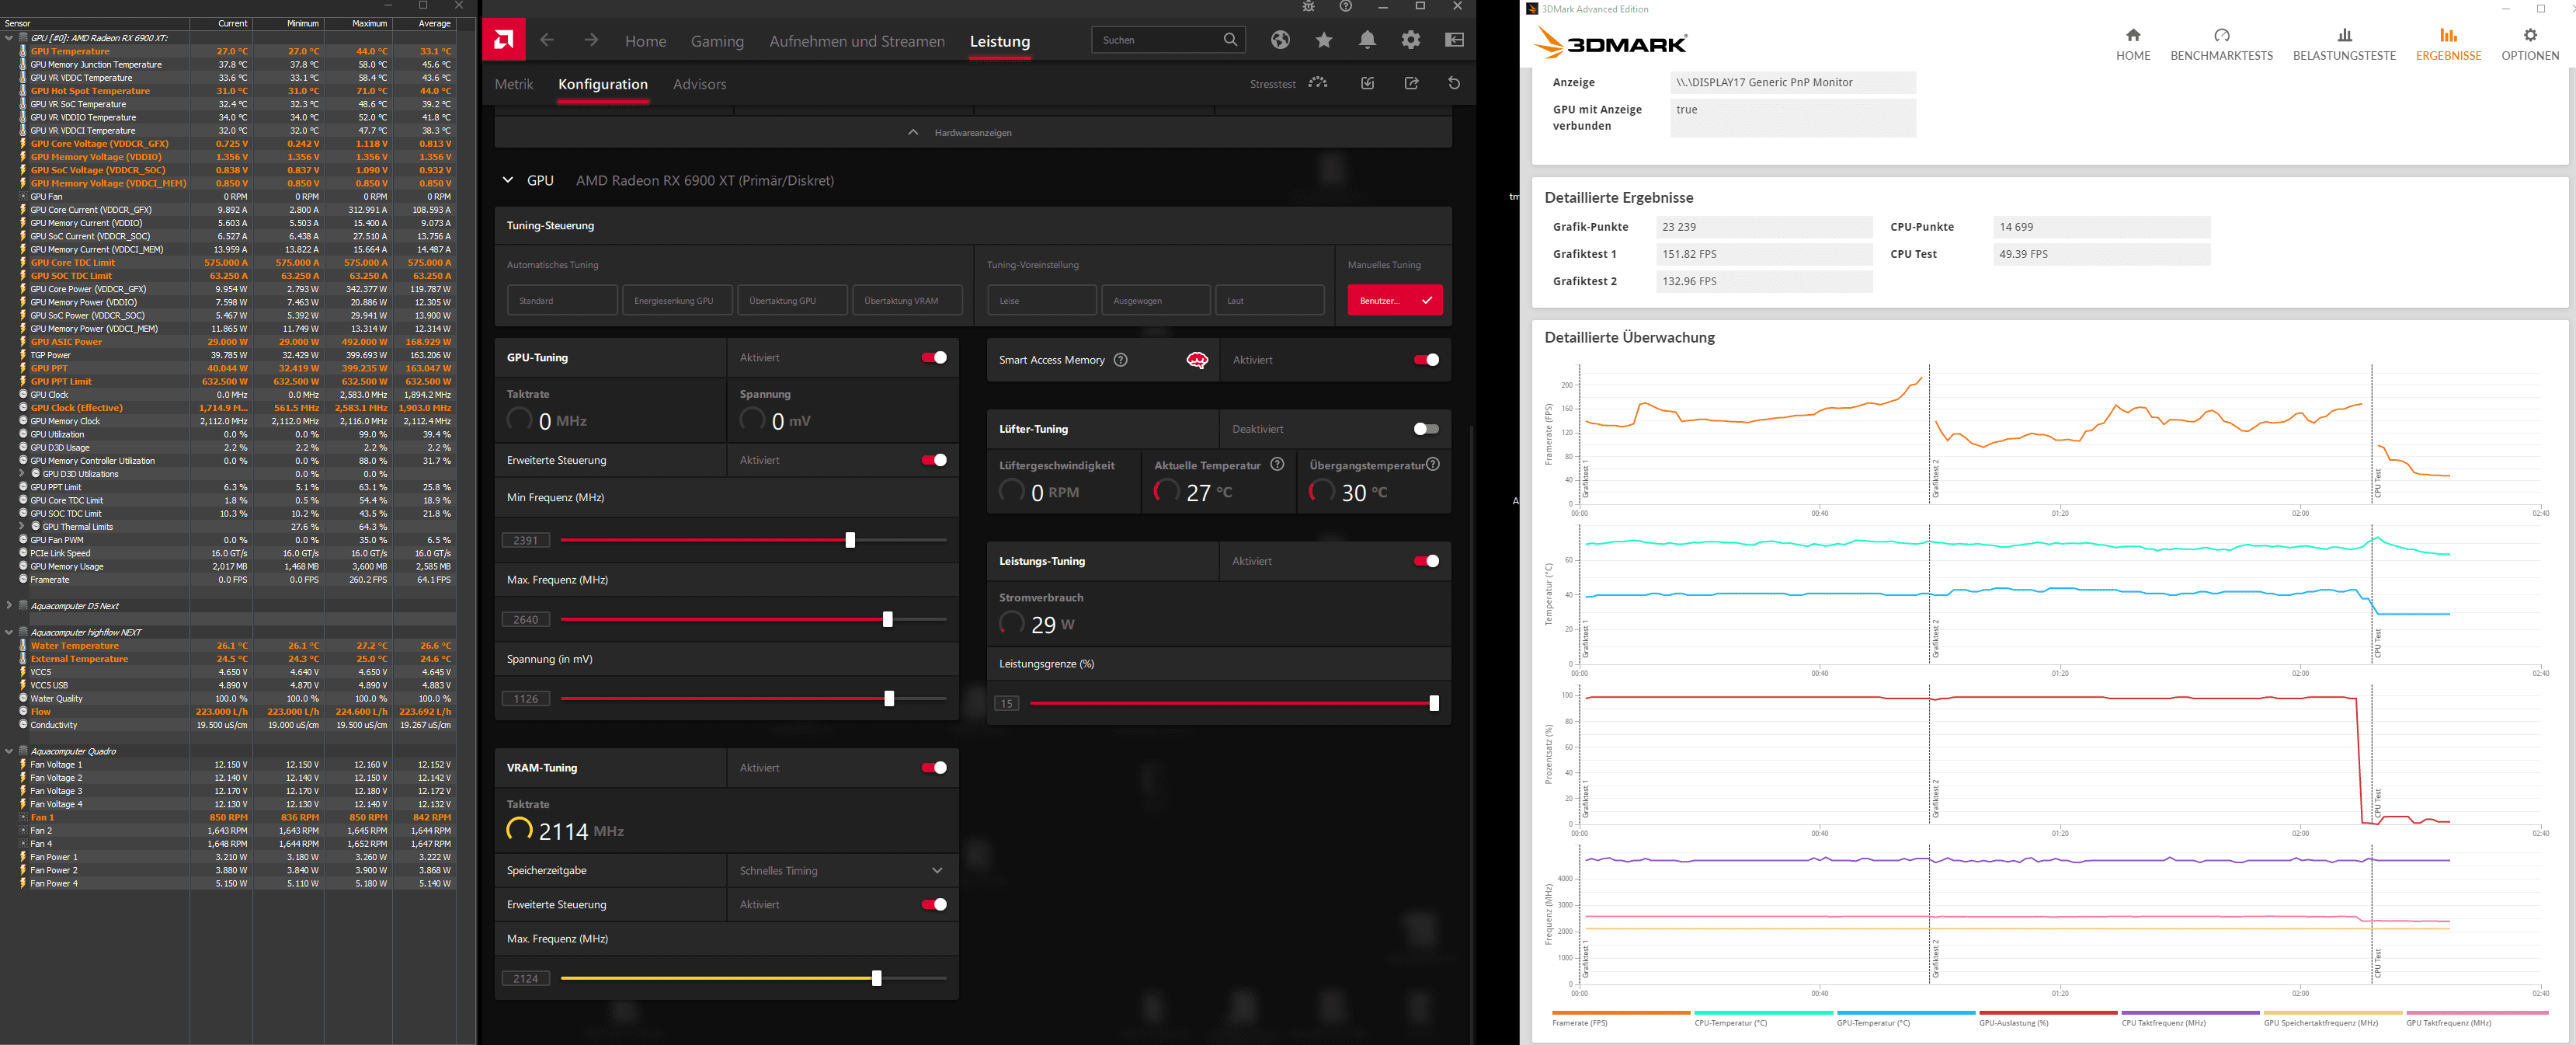The height and width of the screenshot is (1045, 2576).
Task: Collapse the GPU section chevron
Action: click(508, 180)
